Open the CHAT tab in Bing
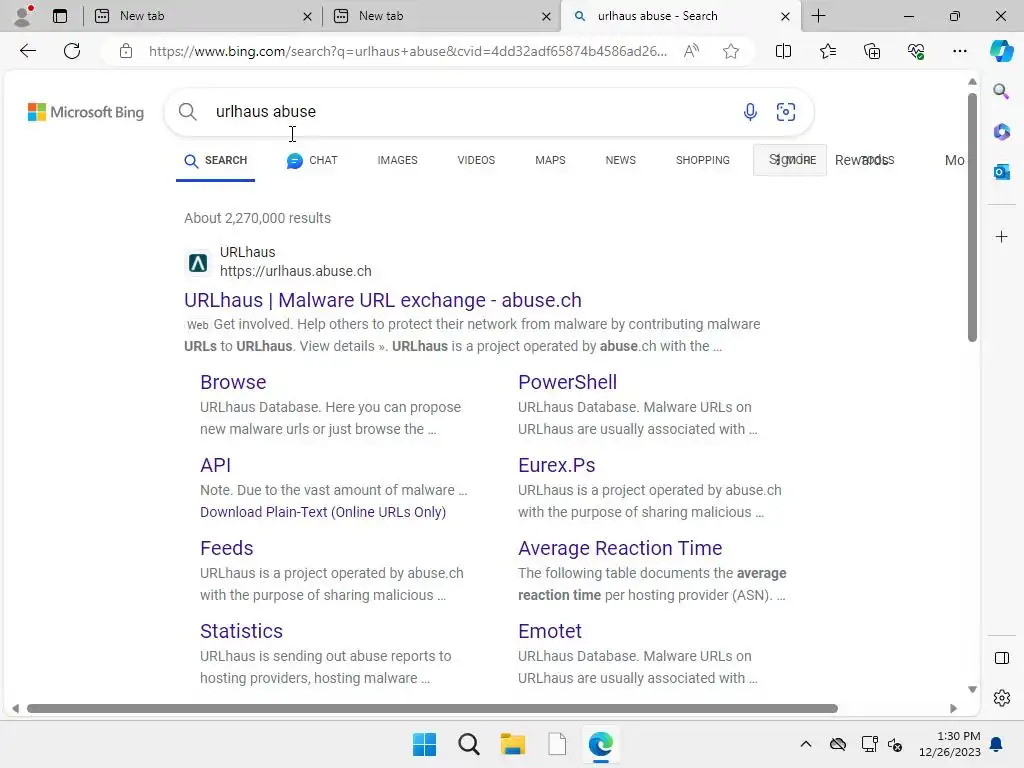 (x=312, y=161)
